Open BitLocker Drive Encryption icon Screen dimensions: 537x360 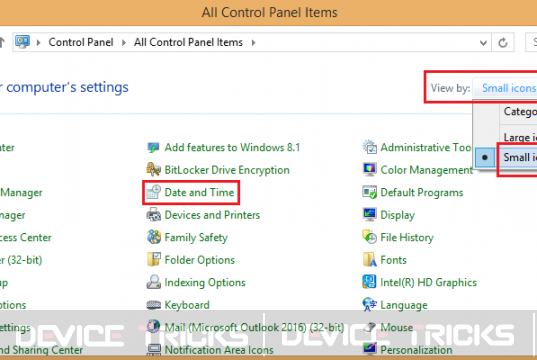[x=153, y=170]
